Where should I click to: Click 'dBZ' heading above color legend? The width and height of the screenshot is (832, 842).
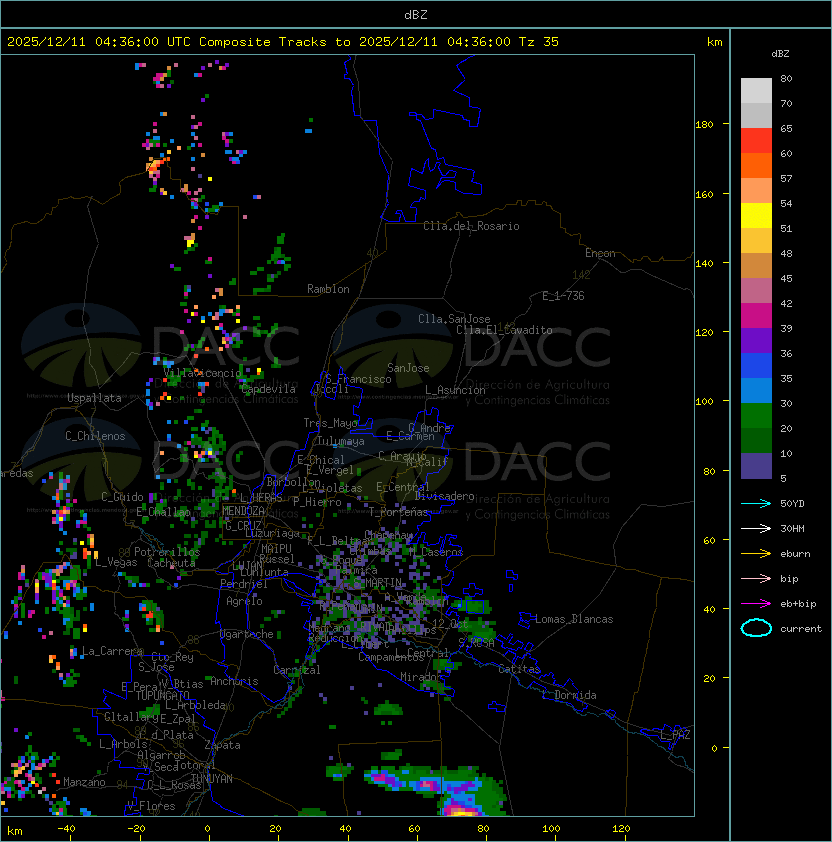click(780, 54)
